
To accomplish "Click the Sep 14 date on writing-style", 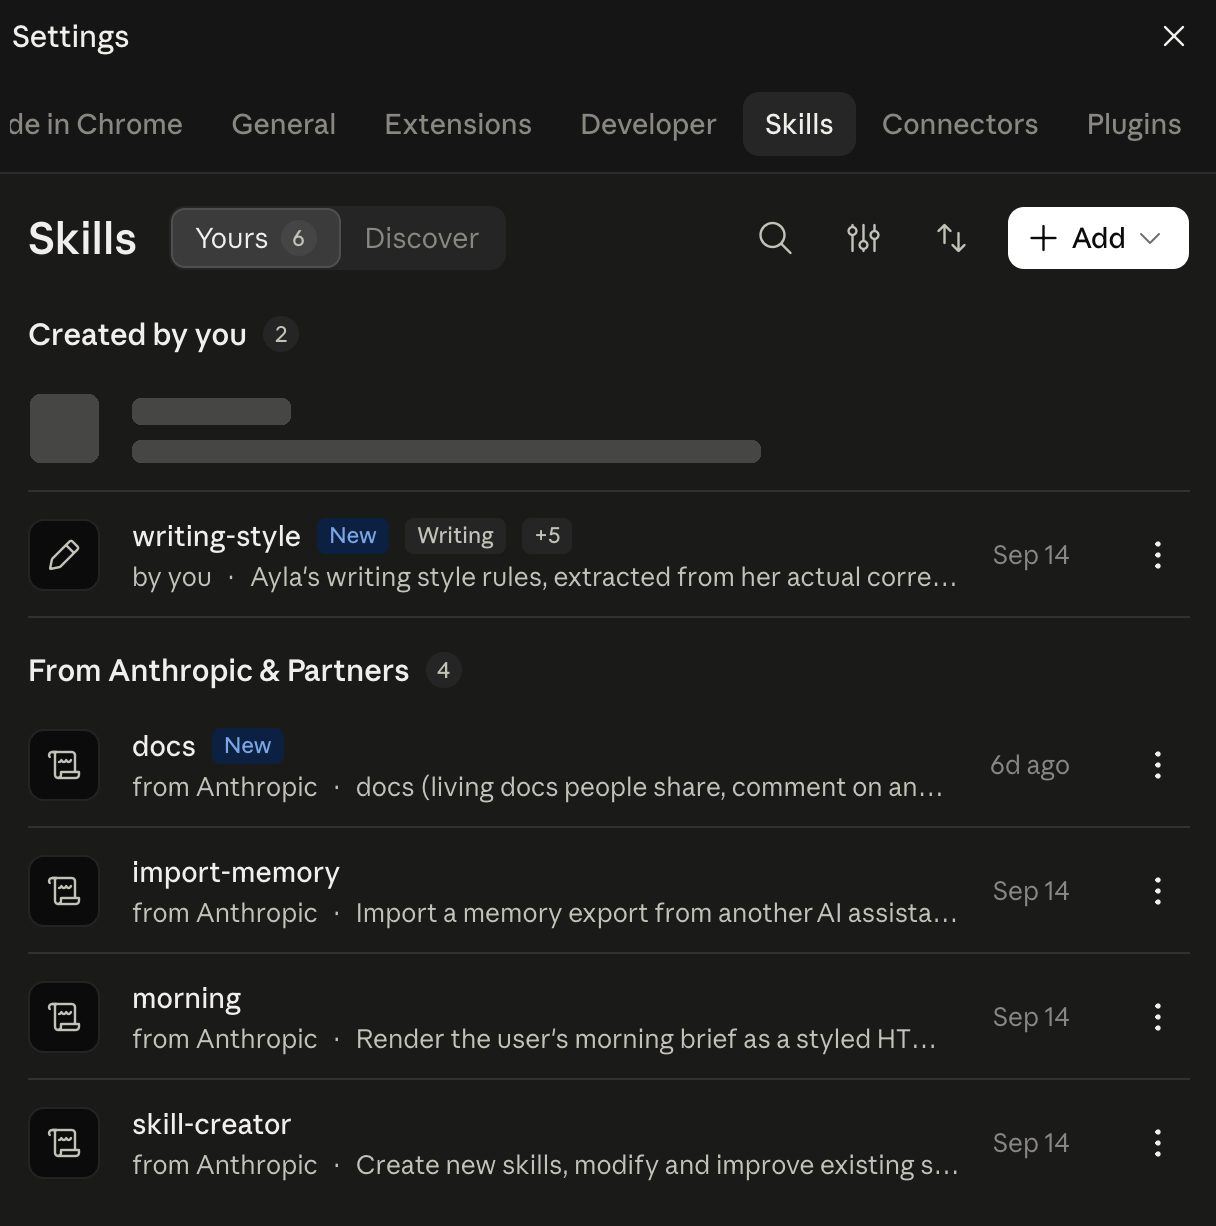I will (1031, 555).
